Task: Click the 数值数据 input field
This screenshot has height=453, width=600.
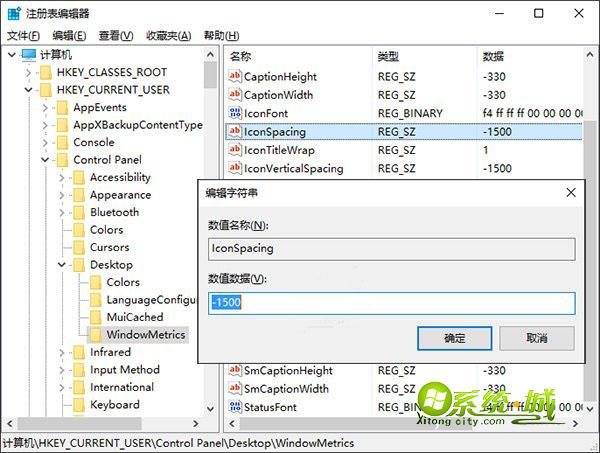Action: [x=391, y=303]
